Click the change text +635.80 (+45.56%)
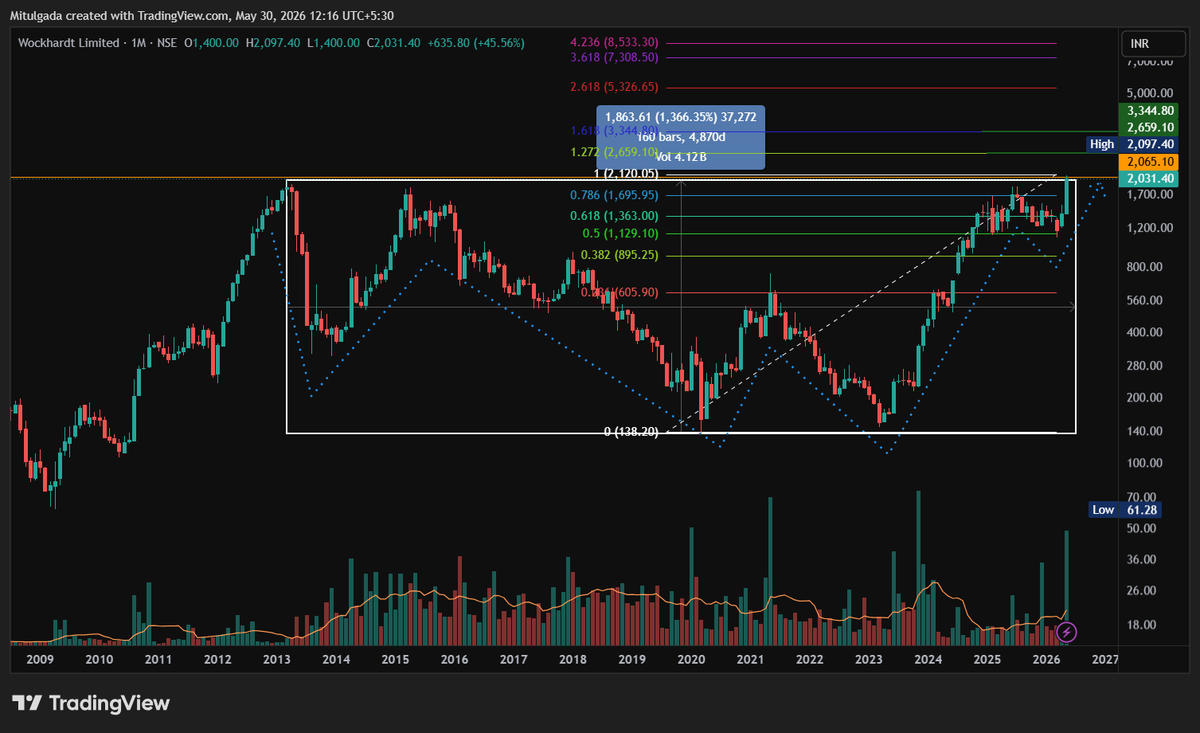Image resolution: width=1200 pixels, height=733 pixels. 475,42
